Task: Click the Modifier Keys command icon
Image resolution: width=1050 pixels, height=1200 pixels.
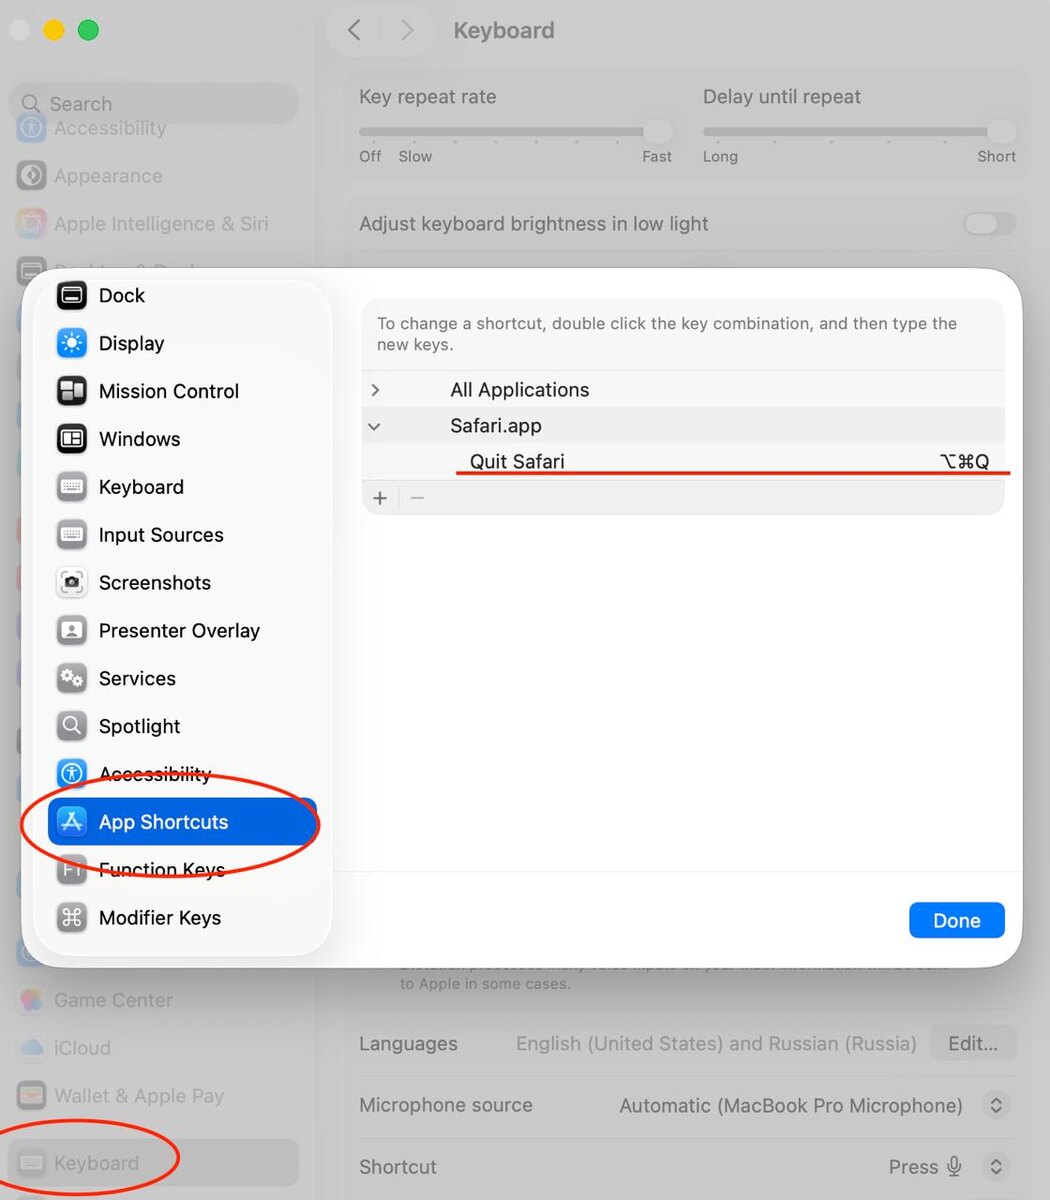Action: tap(72, 918)
